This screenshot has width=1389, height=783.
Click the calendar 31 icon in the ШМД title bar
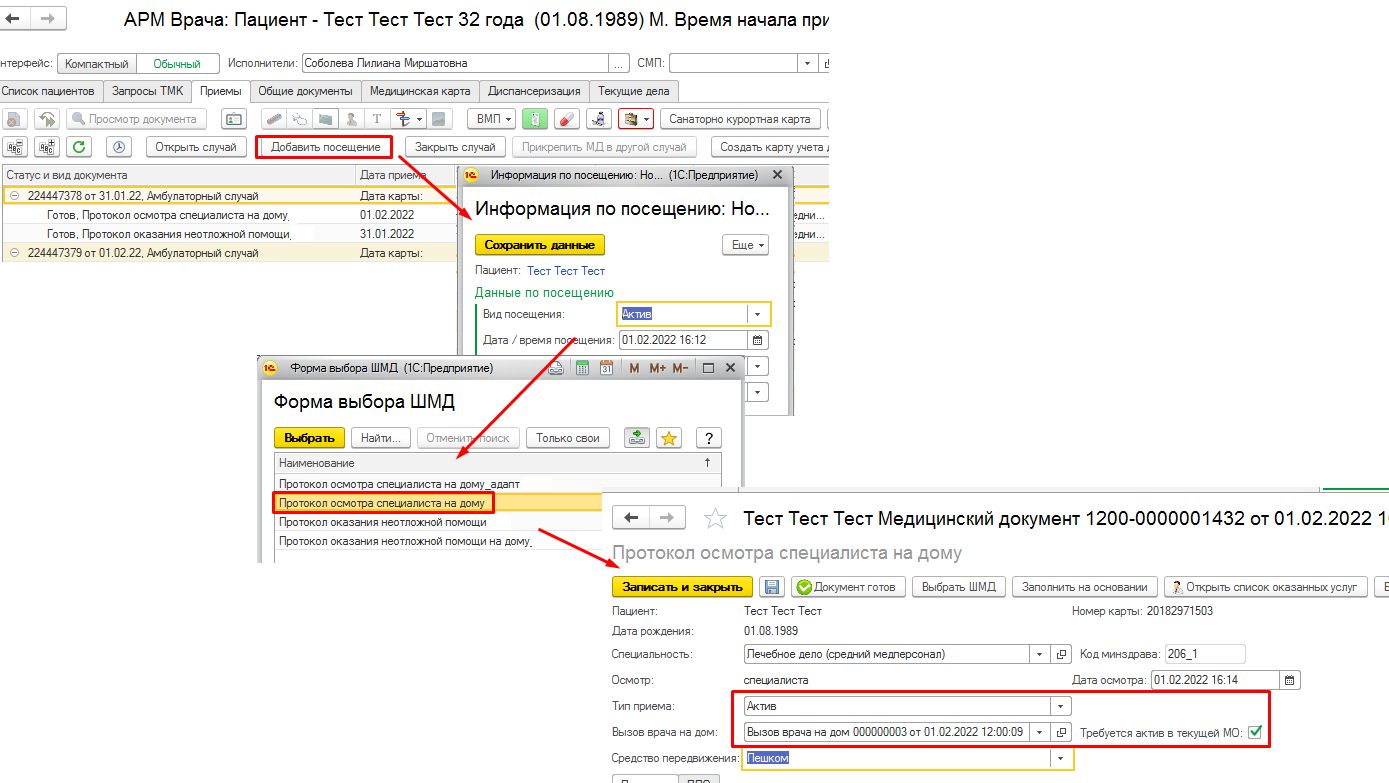(606, 368)
